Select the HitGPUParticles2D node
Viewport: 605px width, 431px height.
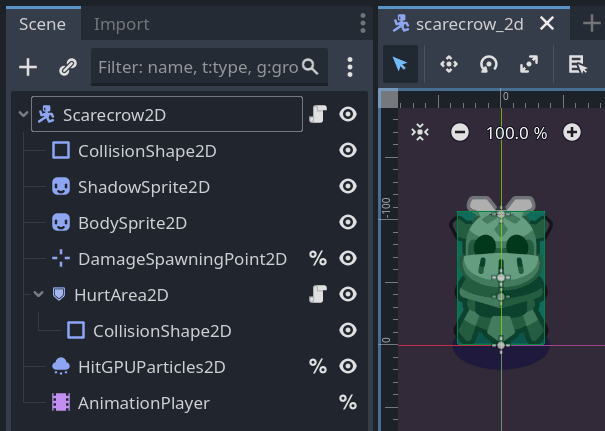152,367
